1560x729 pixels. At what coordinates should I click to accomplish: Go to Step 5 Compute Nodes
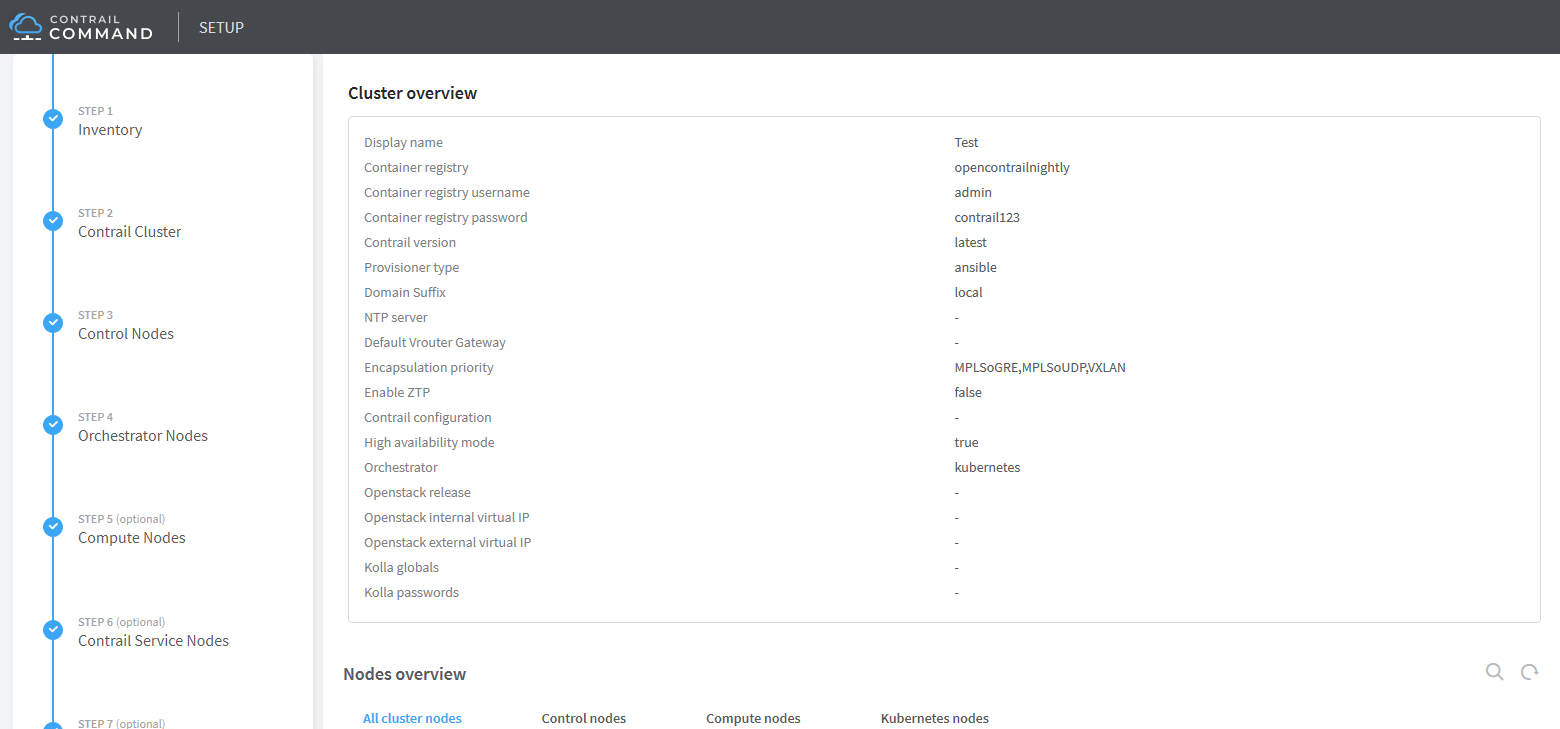tap(132, 538)
